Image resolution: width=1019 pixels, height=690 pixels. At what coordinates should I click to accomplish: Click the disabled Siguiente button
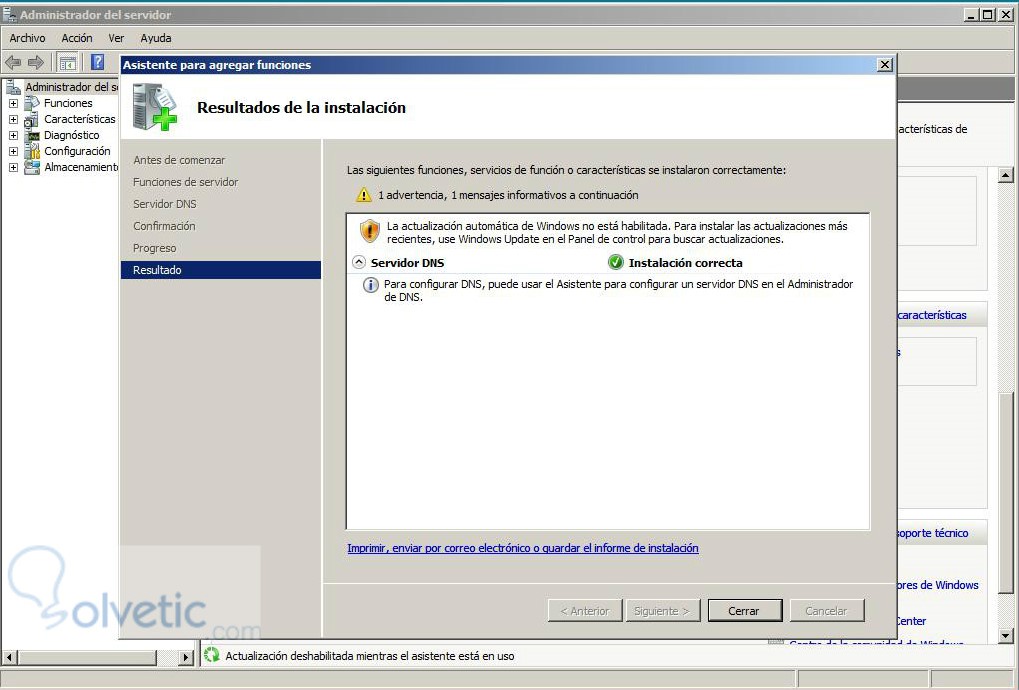pyautogui.click(x=663, y=611)
